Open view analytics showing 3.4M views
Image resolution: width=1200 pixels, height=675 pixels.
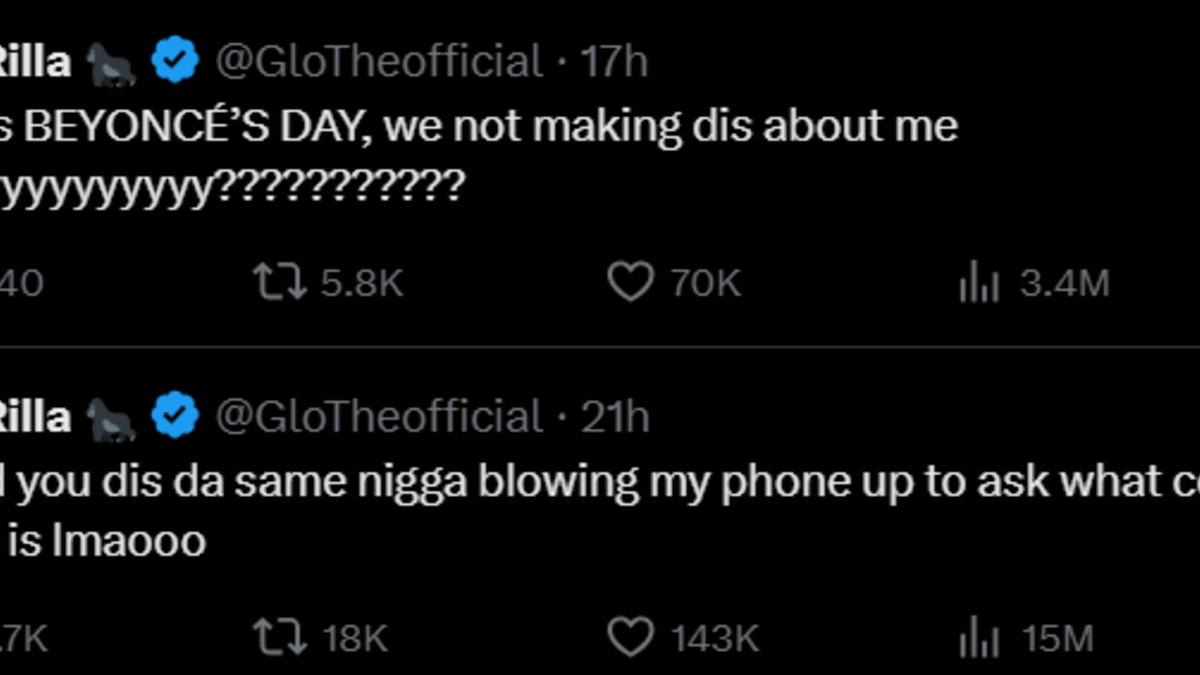[x=980, y=285]
